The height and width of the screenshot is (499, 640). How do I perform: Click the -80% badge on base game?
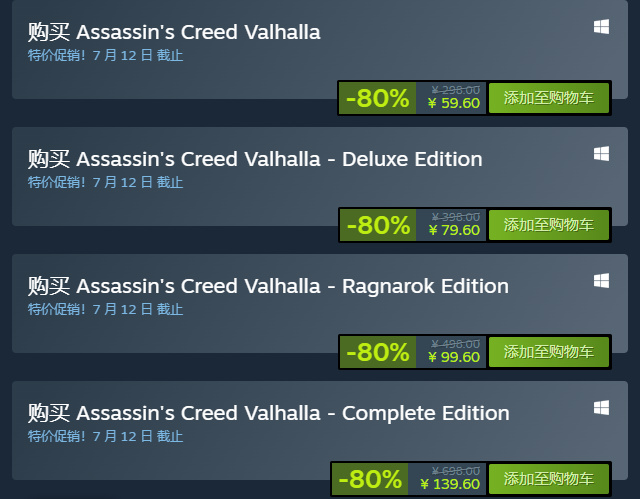coord(377,98)
